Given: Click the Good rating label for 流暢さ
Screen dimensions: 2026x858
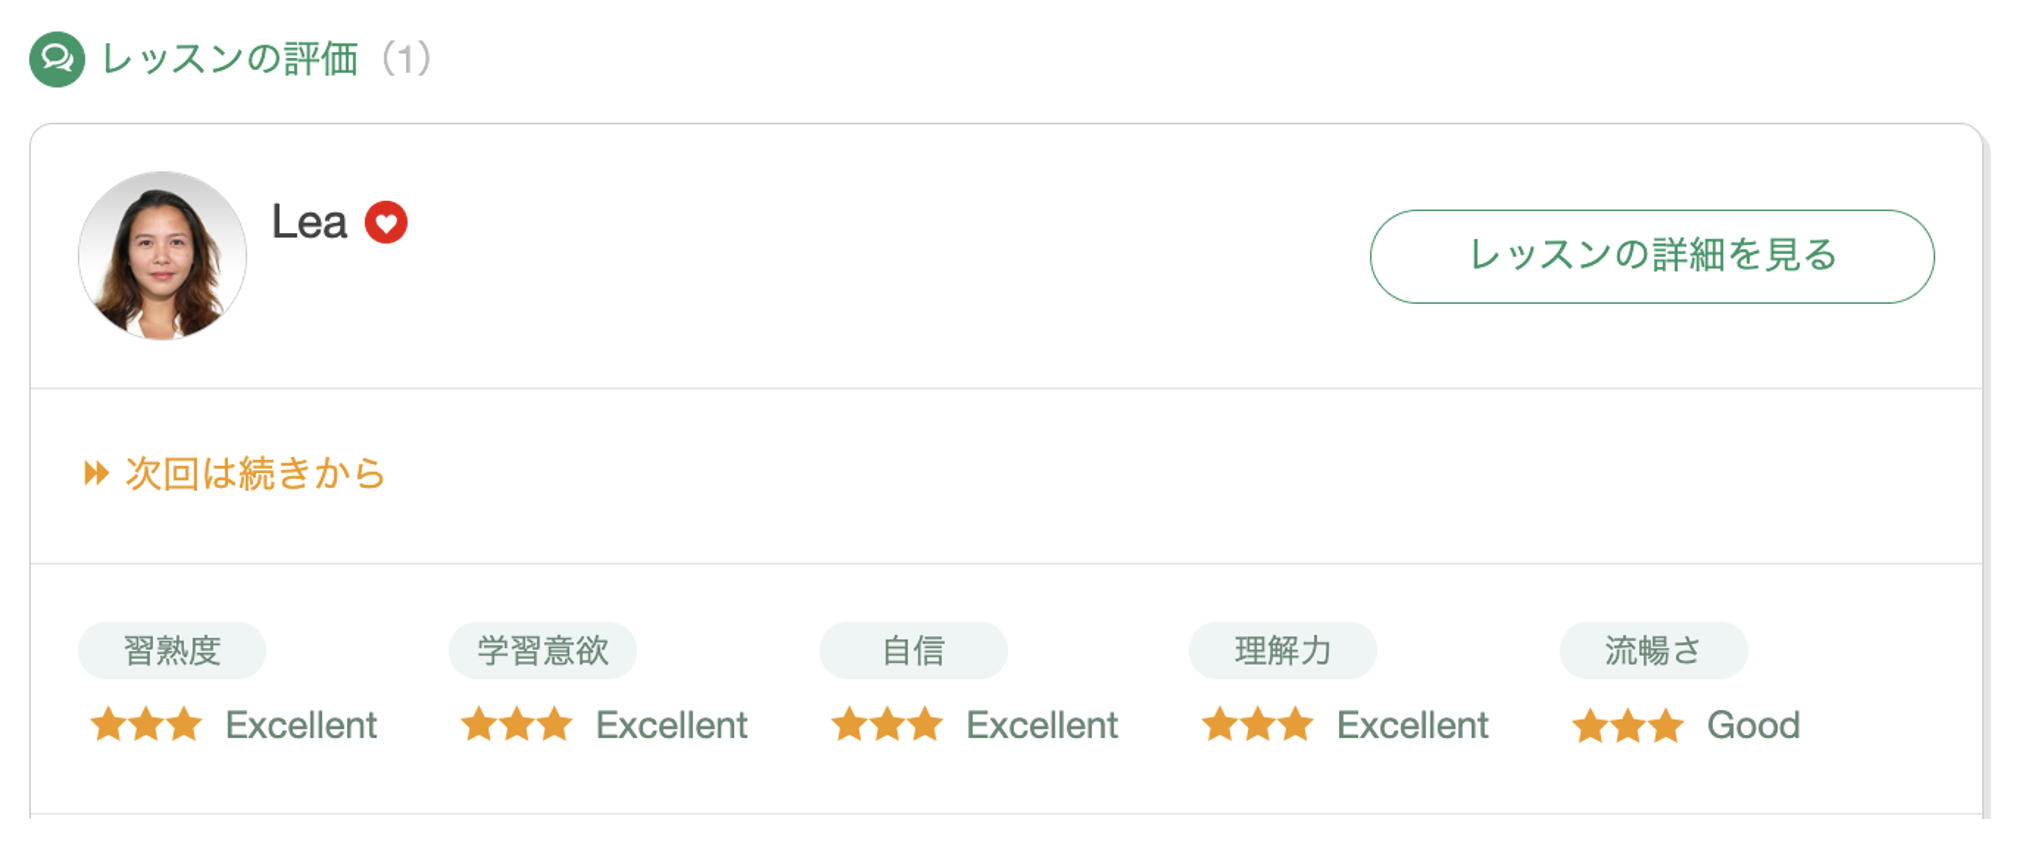Looking at the screenshot, I should click(1753, 725).
